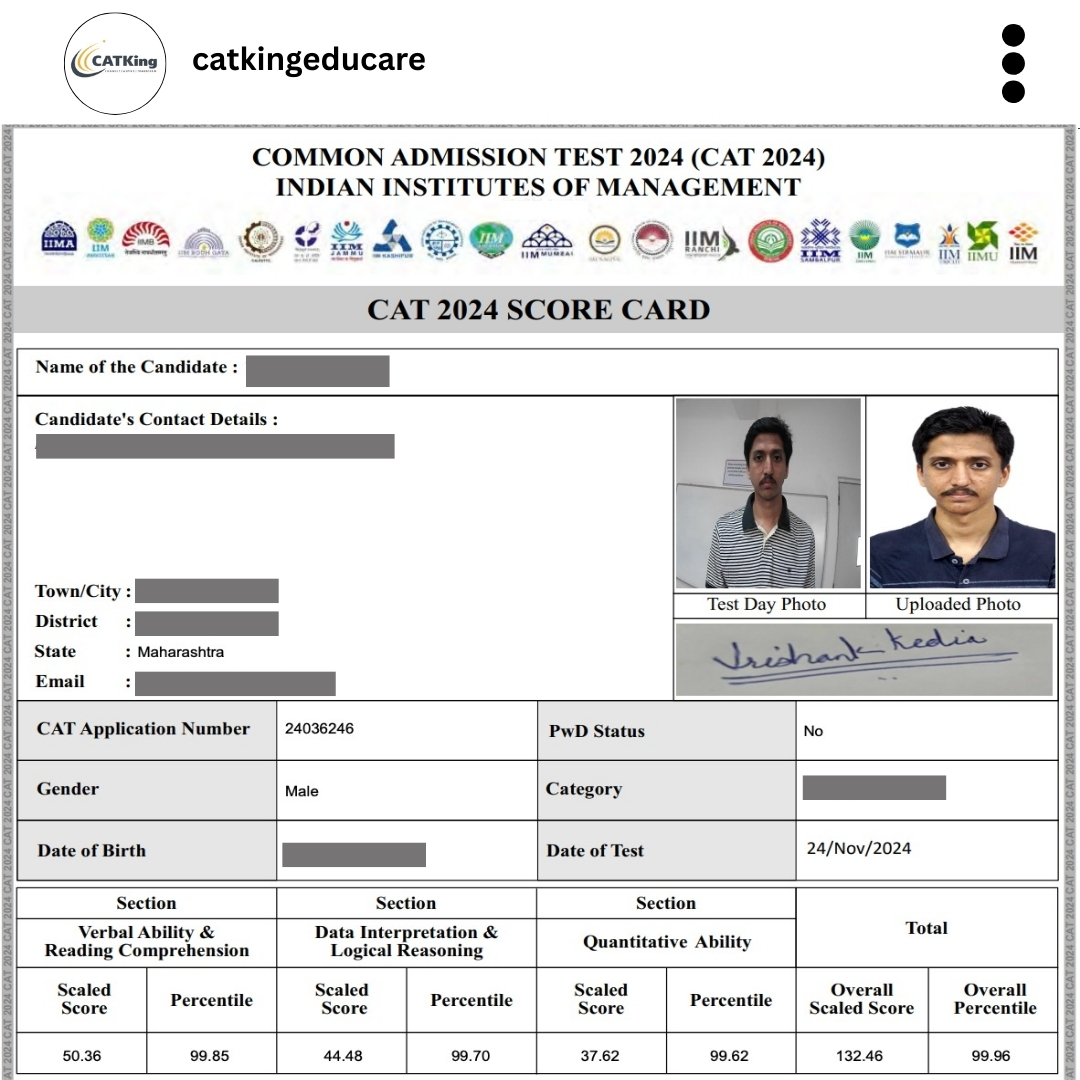Click the Gender value Male

tap(302, 791)
